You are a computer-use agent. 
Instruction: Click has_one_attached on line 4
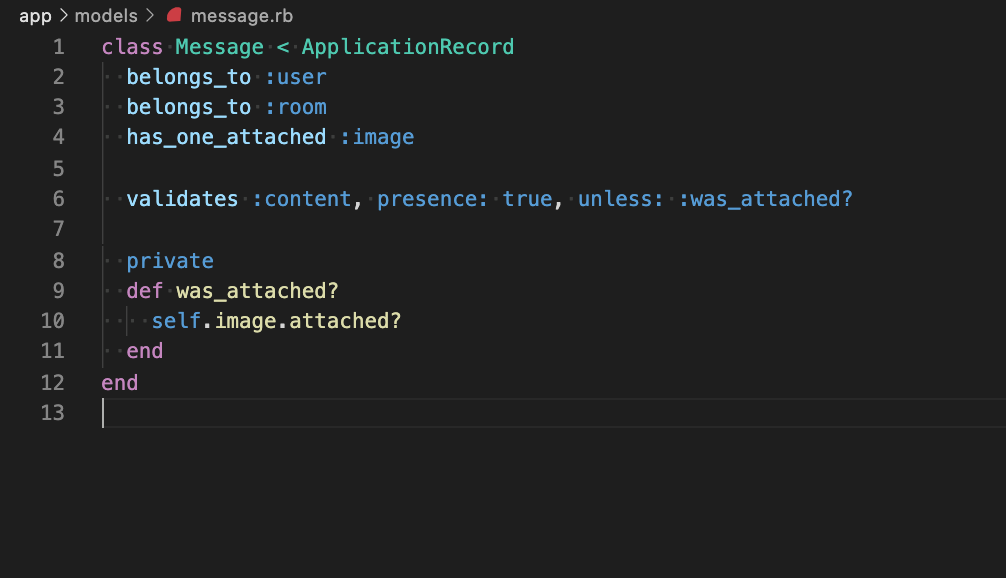tap(226, 137)
